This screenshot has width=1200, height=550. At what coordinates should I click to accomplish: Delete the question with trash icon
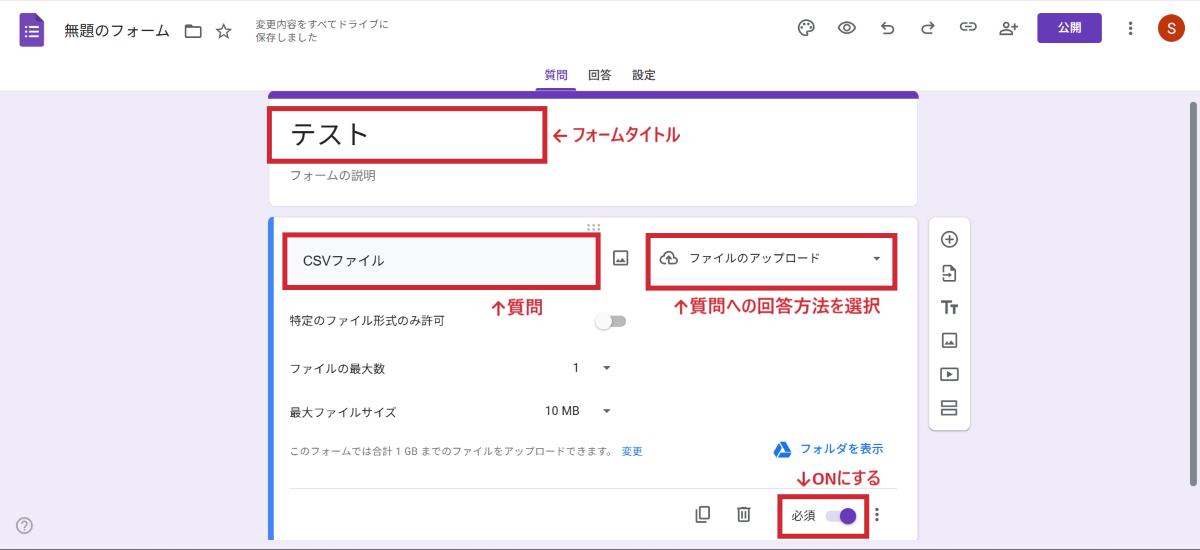(744, 514)
